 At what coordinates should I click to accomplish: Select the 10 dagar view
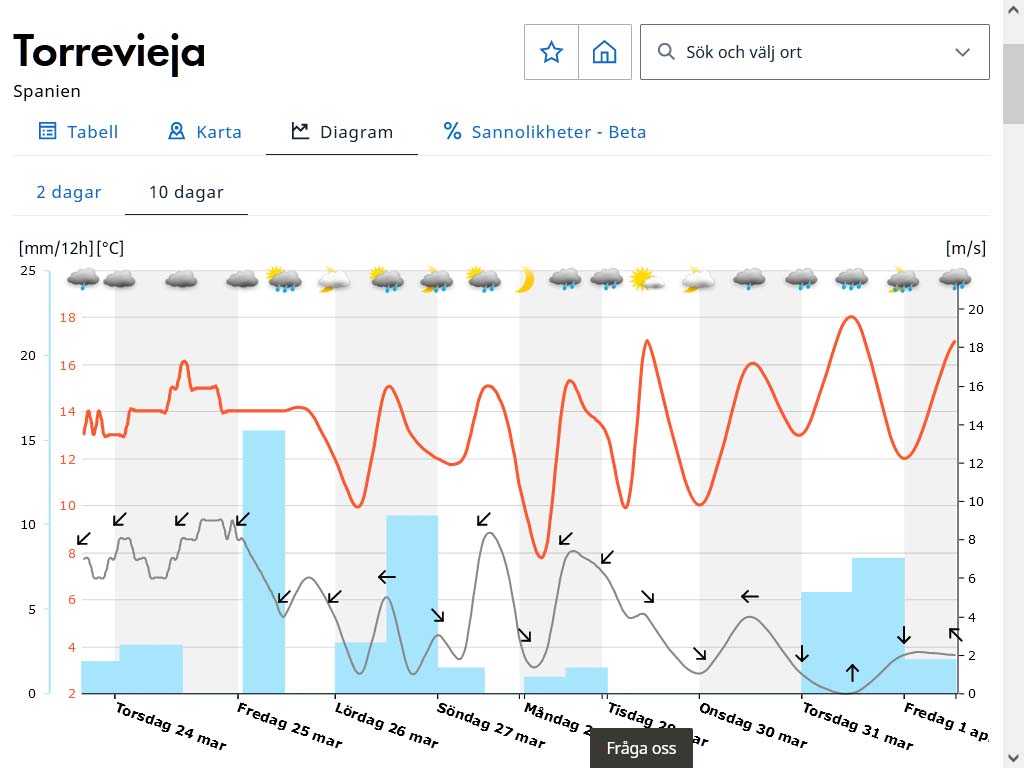[x=186, y=192]
